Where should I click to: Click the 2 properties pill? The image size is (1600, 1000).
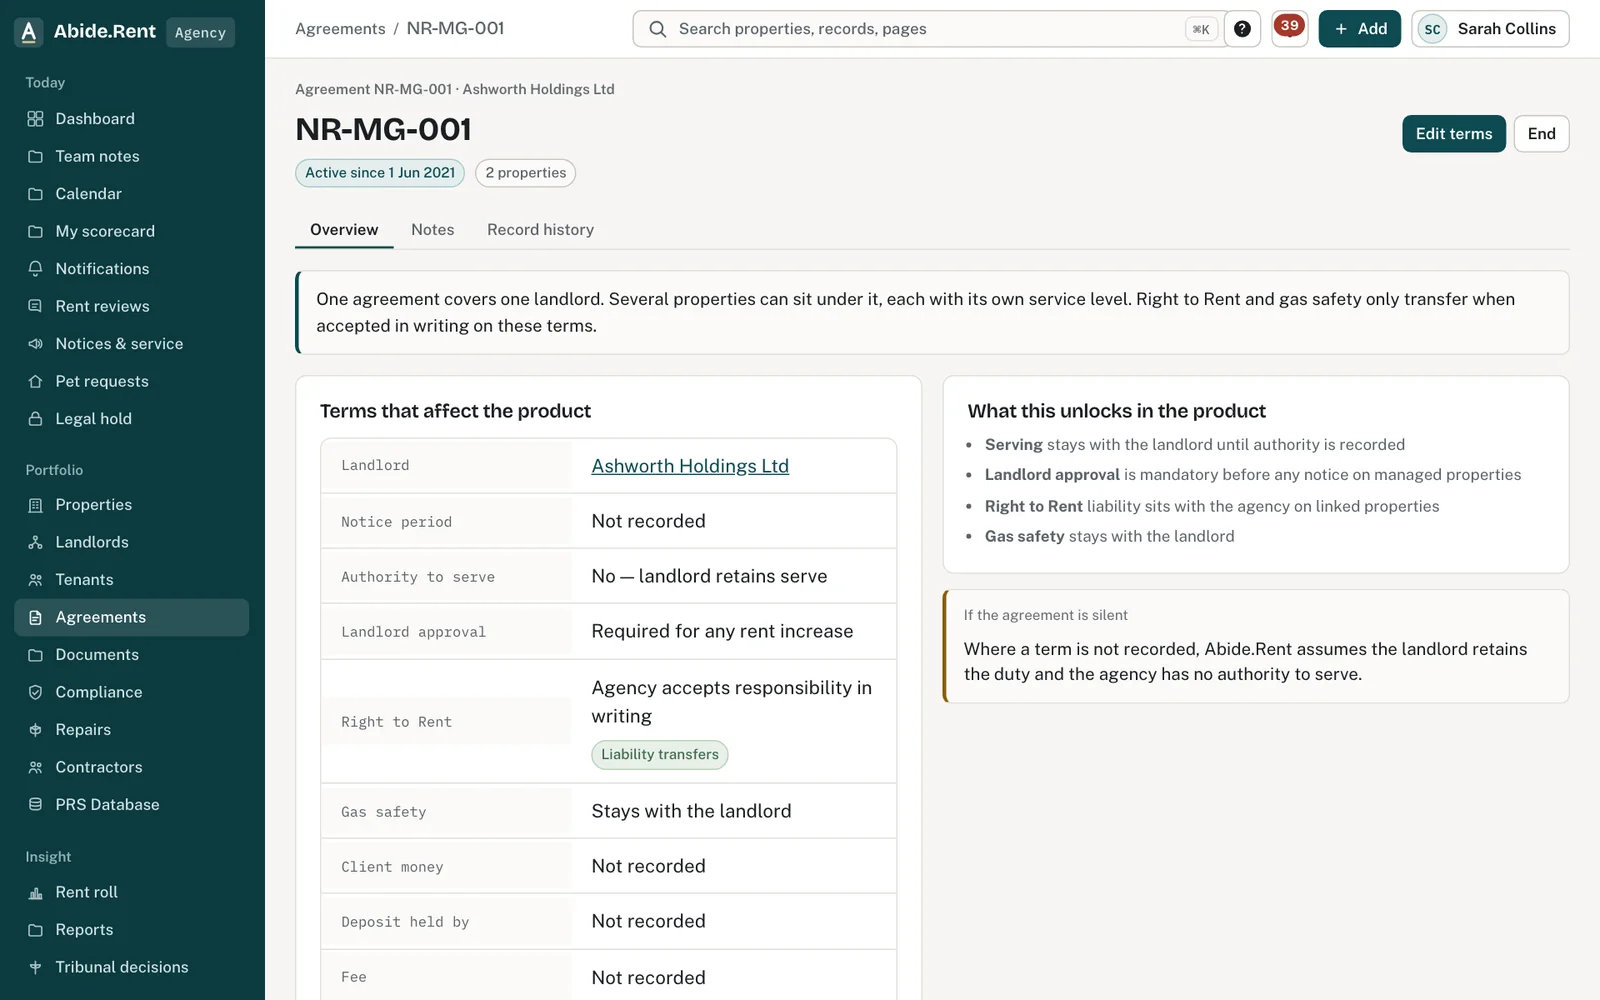coord(526,173)
